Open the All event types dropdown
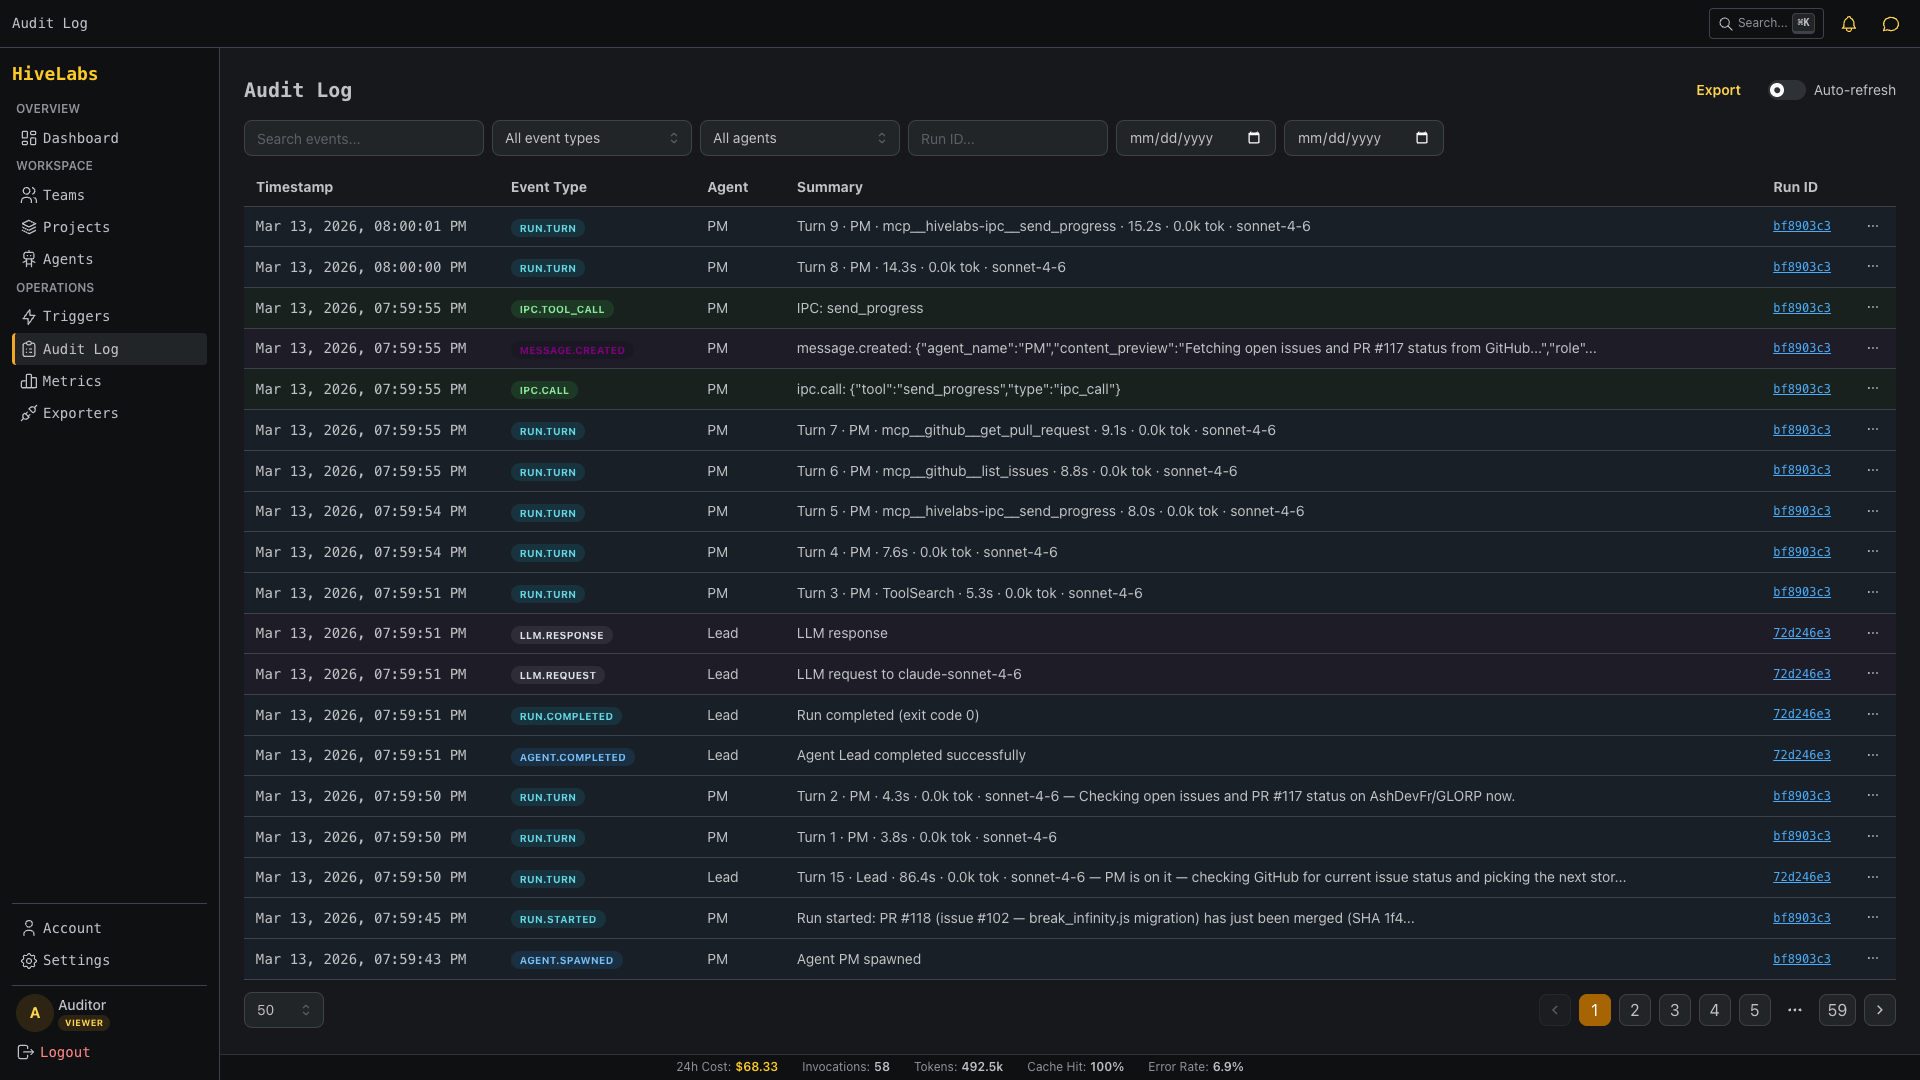Screen dimensions: 1920x1080 [591, 138]
